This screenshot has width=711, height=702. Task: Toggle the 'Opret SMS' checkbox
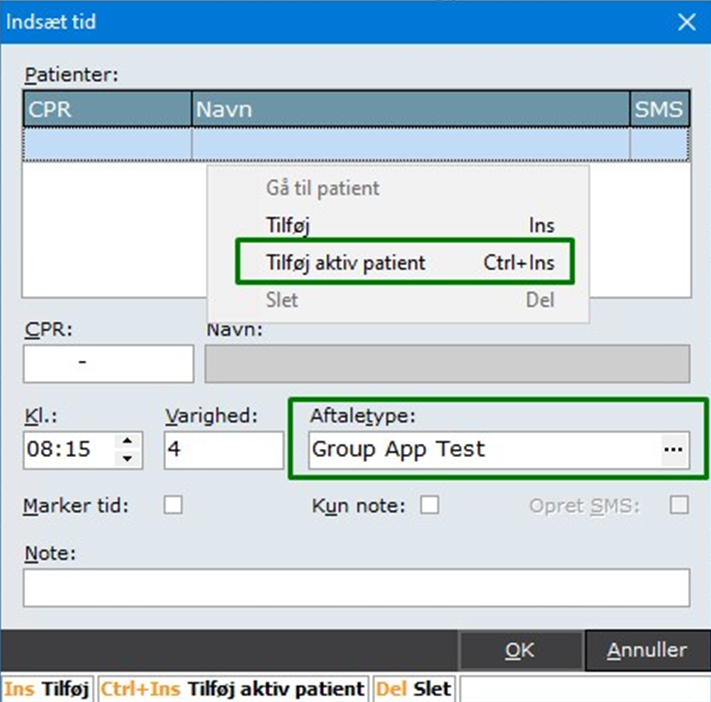click(x=679, y=505)
